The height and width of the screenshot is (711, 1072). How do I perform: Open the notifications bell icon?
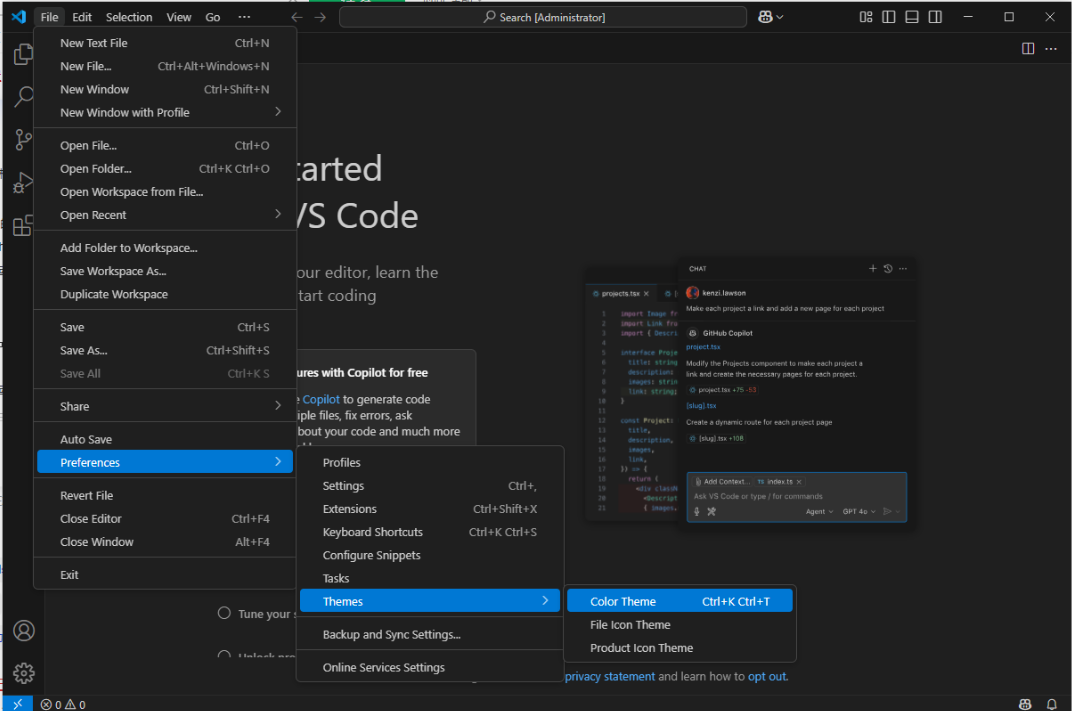[x=1051, y=704]
